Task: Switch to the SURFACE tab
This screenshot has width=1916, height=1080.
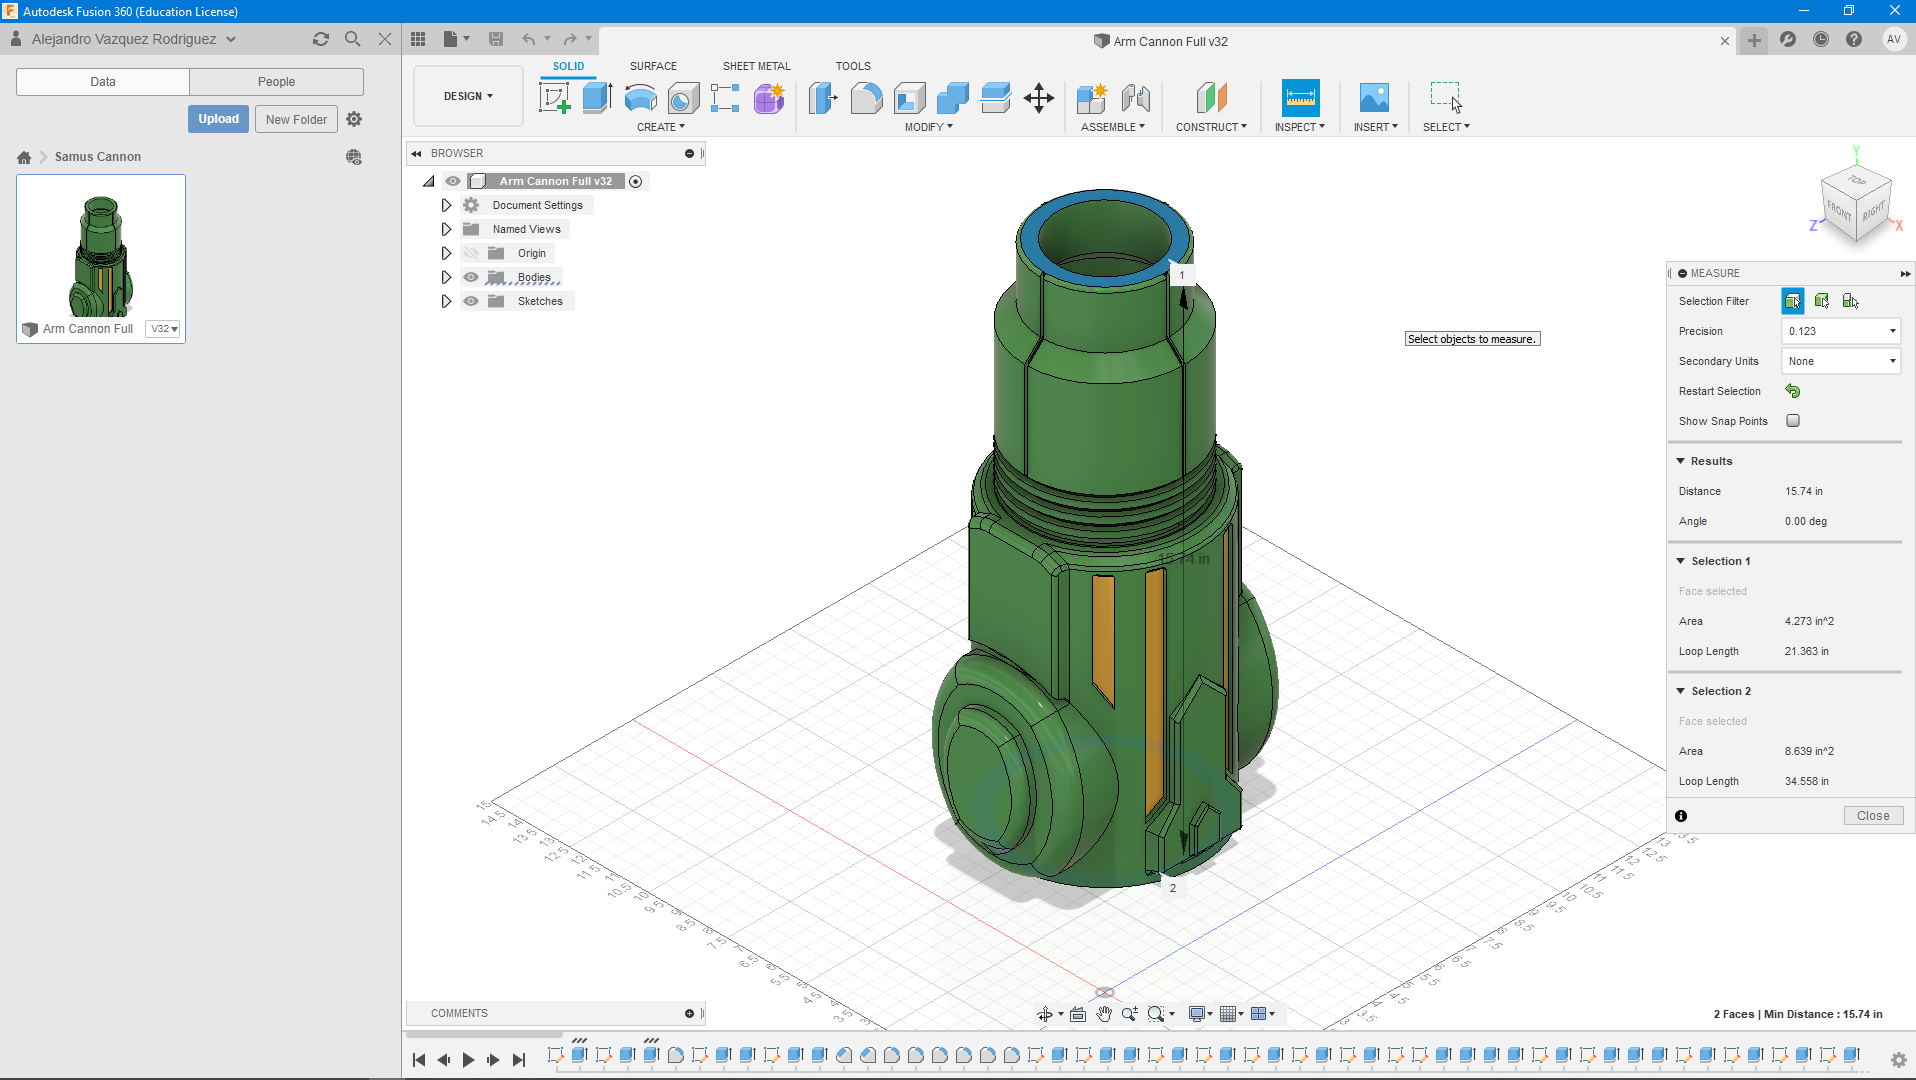Action: [x=653, y=66]
